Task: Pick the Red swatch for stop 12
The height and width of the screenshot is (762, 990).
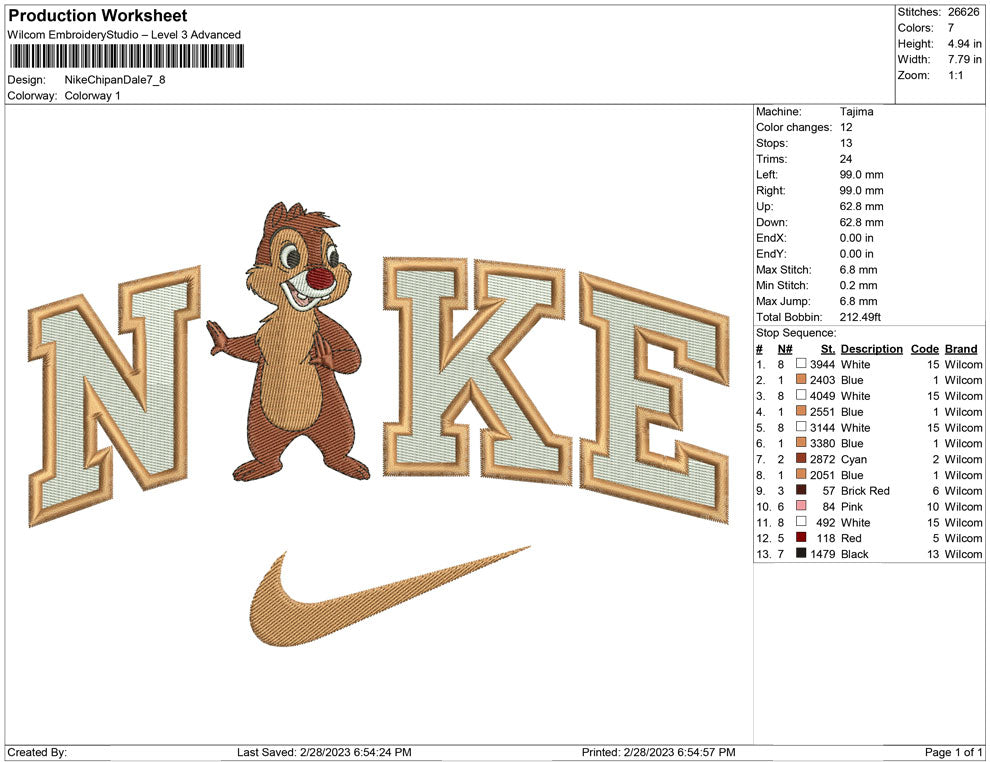Action: click(801, 537)
